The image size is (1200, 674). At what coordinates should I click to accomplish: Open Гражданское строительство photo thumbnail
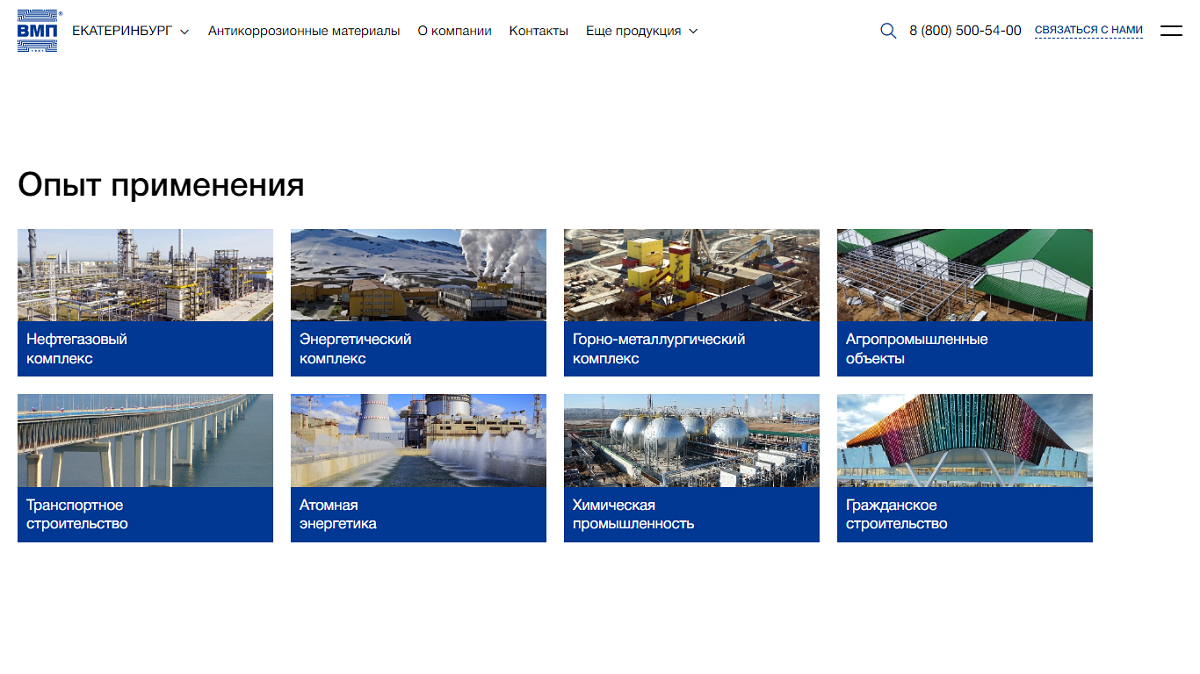[x=964, y=441]
